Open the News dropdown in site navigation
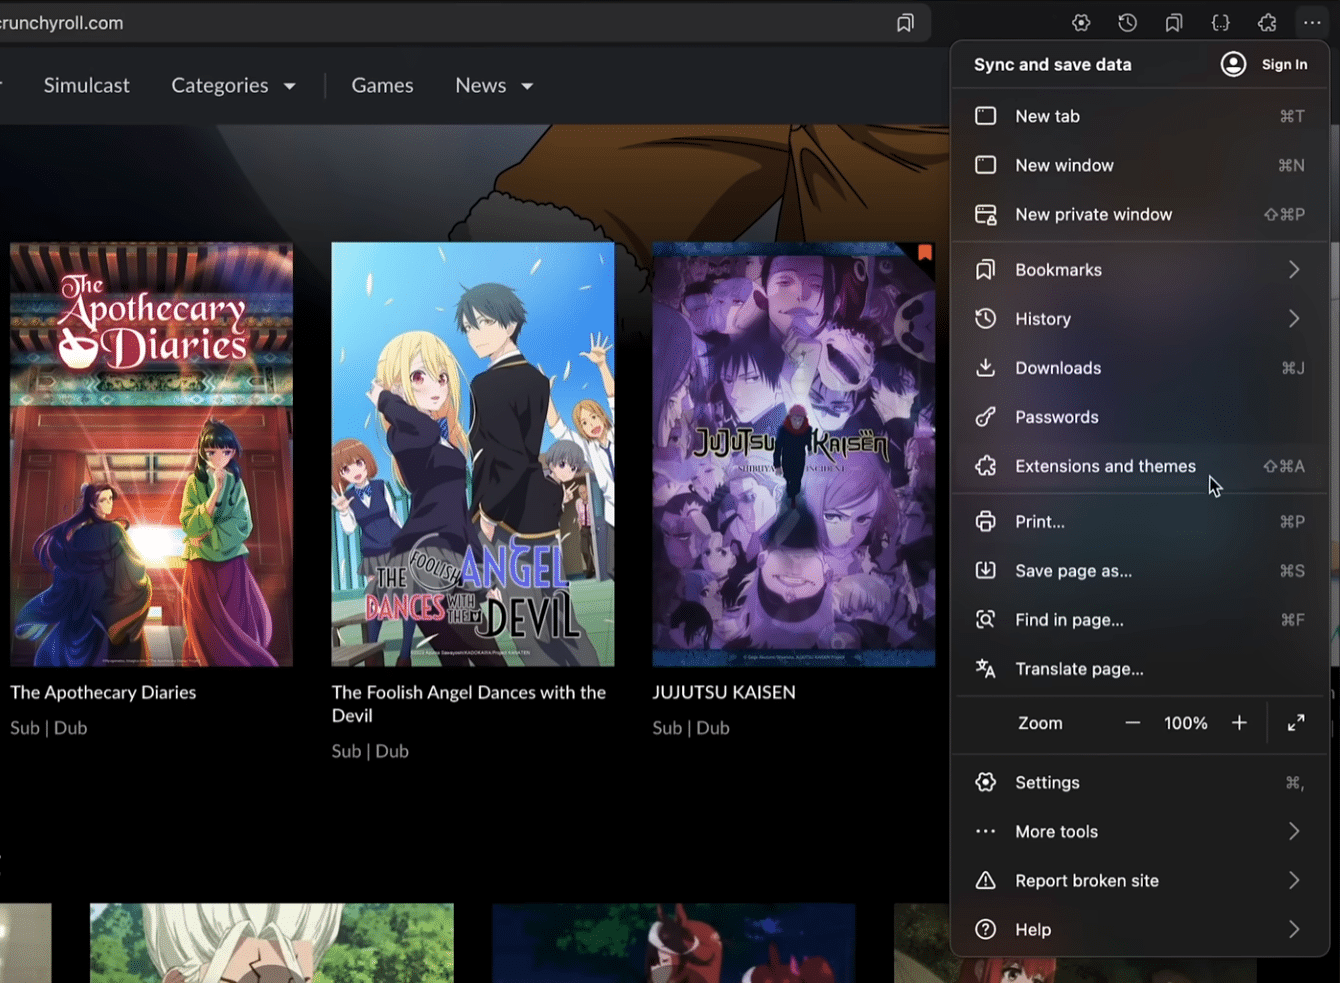The height and width of the screenshot is (983, 1340). 494,86
